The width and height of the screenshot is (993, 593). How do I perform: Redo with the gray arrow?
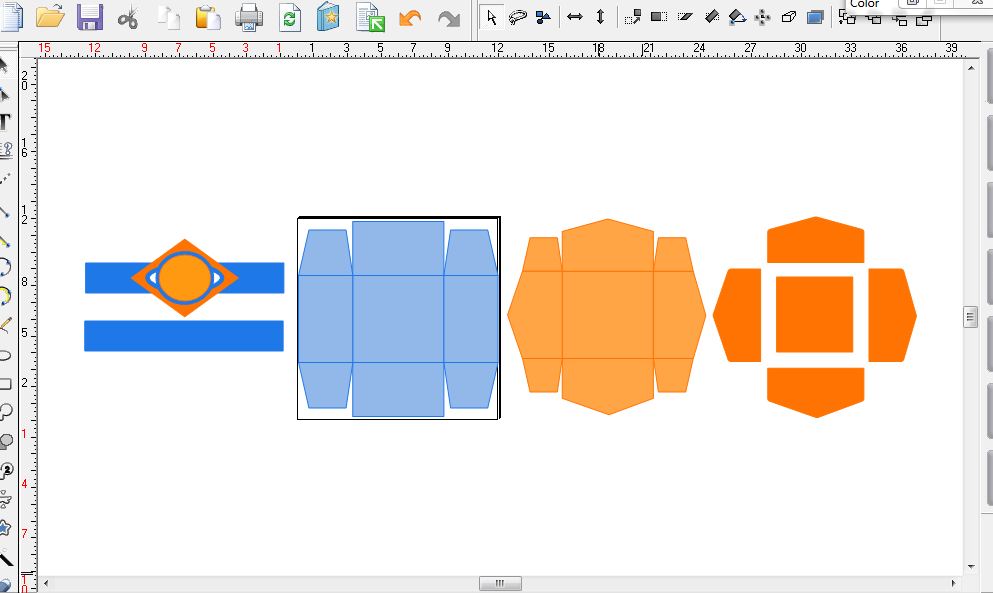[x=449, y=17]
